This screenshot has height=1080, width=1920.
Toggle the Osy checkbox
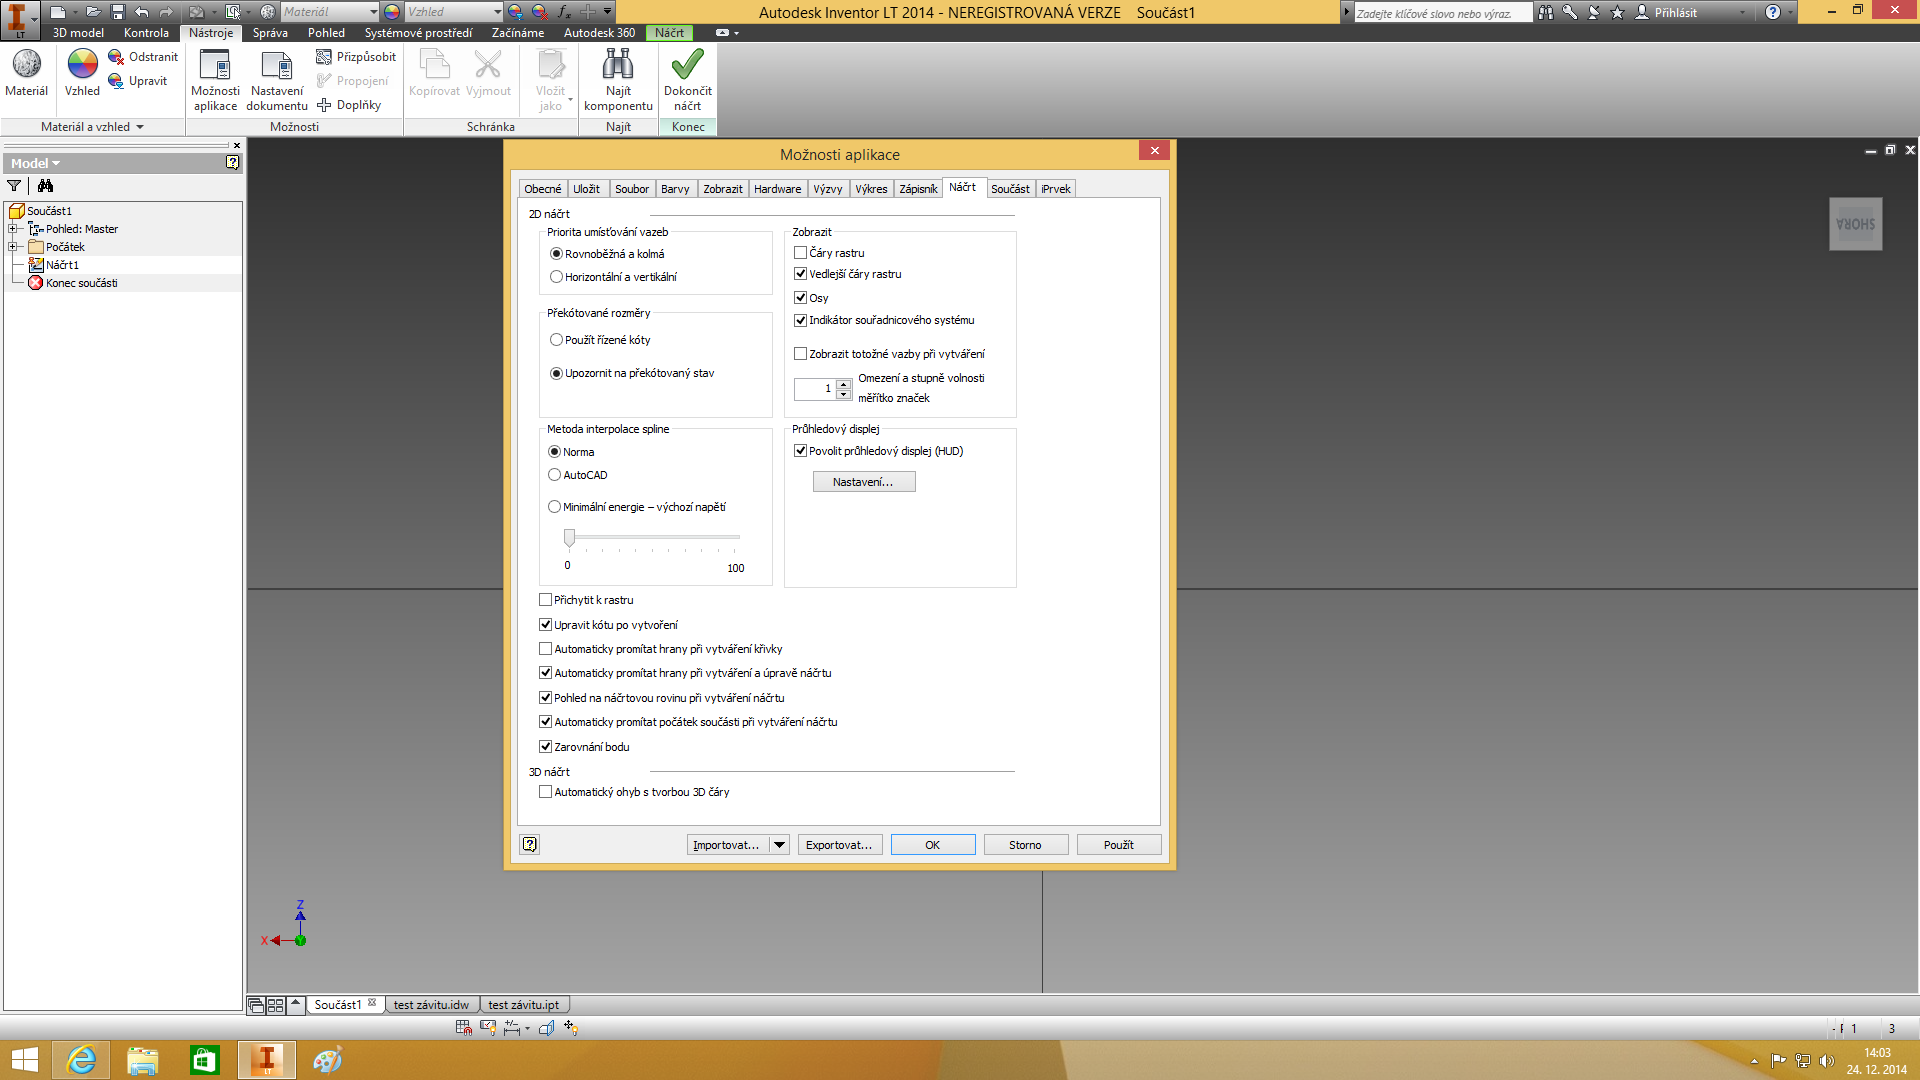click(800, 298)
